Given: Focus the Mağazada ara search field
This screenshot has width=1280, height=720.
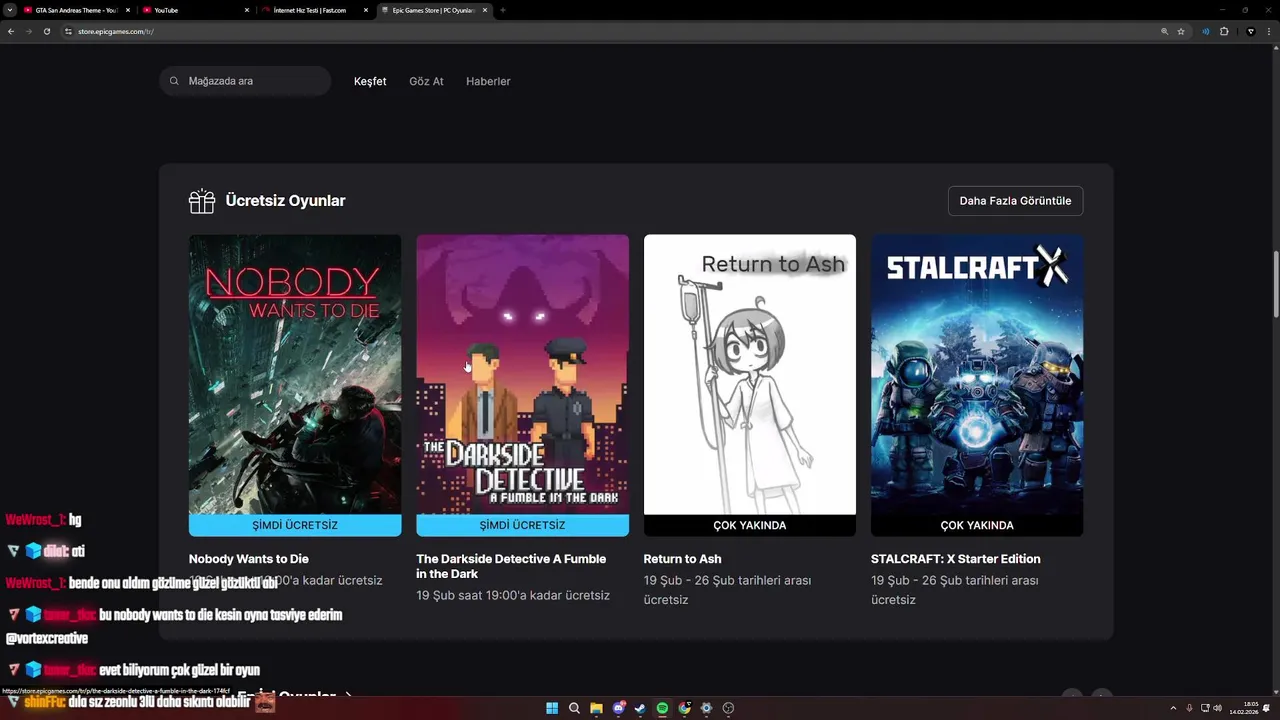Looking at the screenshot, I should [x=245, y=81].
